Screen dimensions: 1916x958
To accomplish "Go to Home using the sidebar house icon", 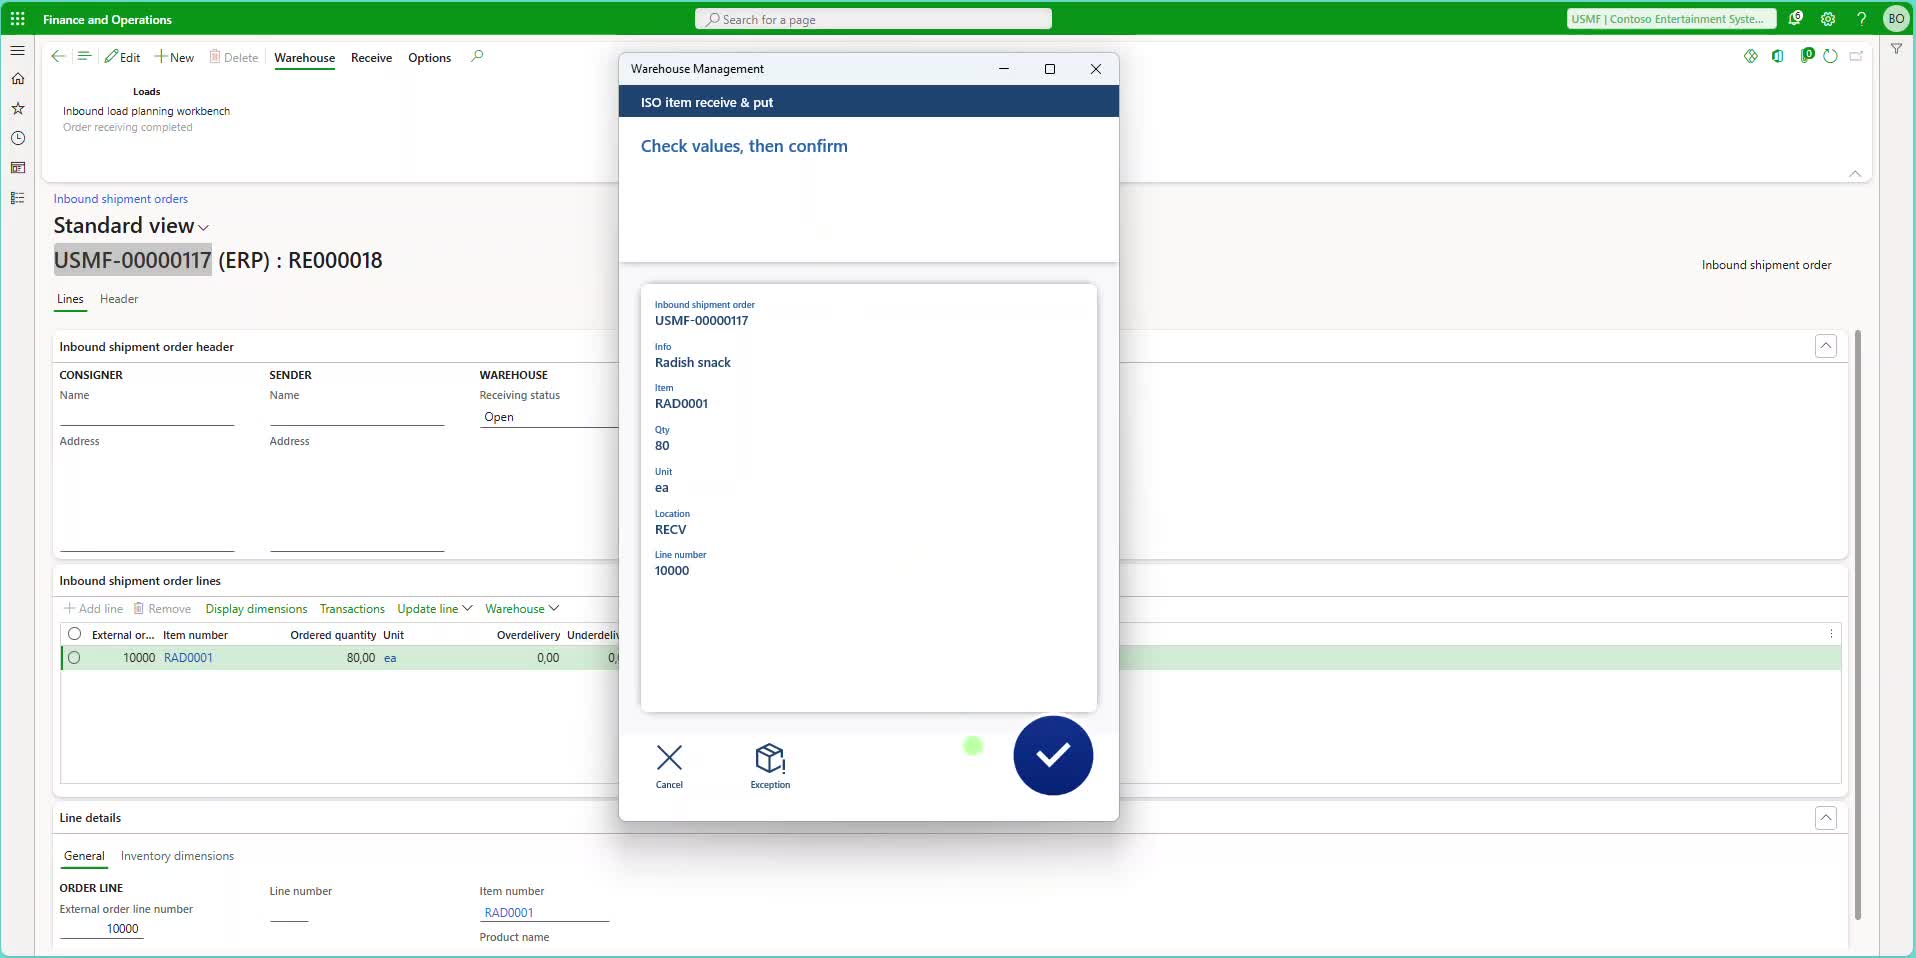I will (18, 78).
